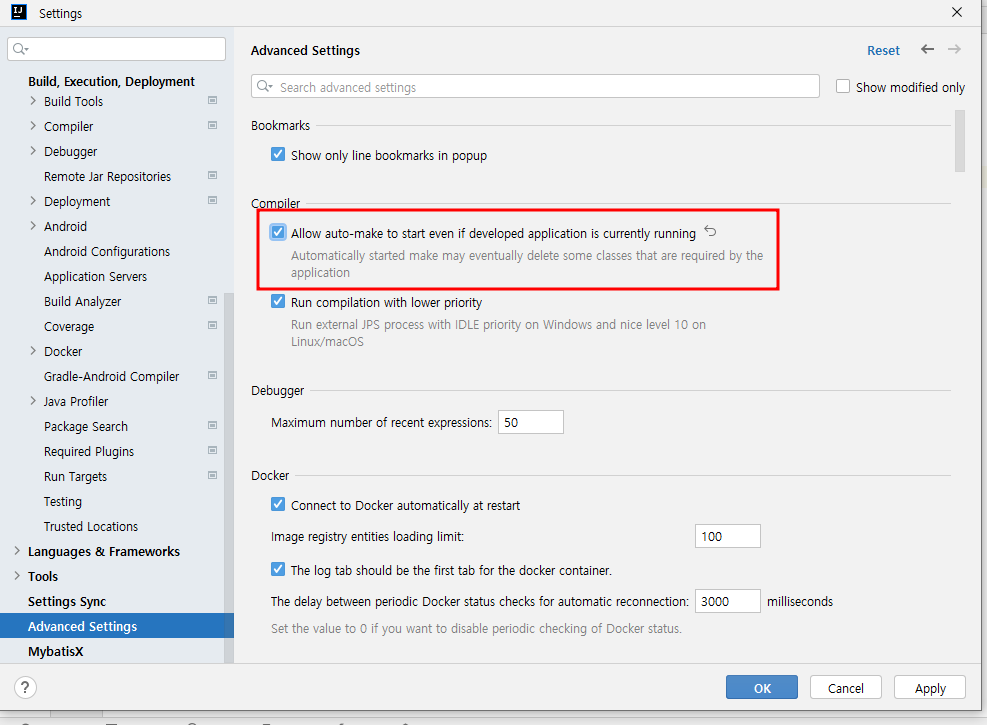Click the project-level icon next to Build Tools
Image resolution: width=987 pixels, height=725 pixels.
(213, 100)
